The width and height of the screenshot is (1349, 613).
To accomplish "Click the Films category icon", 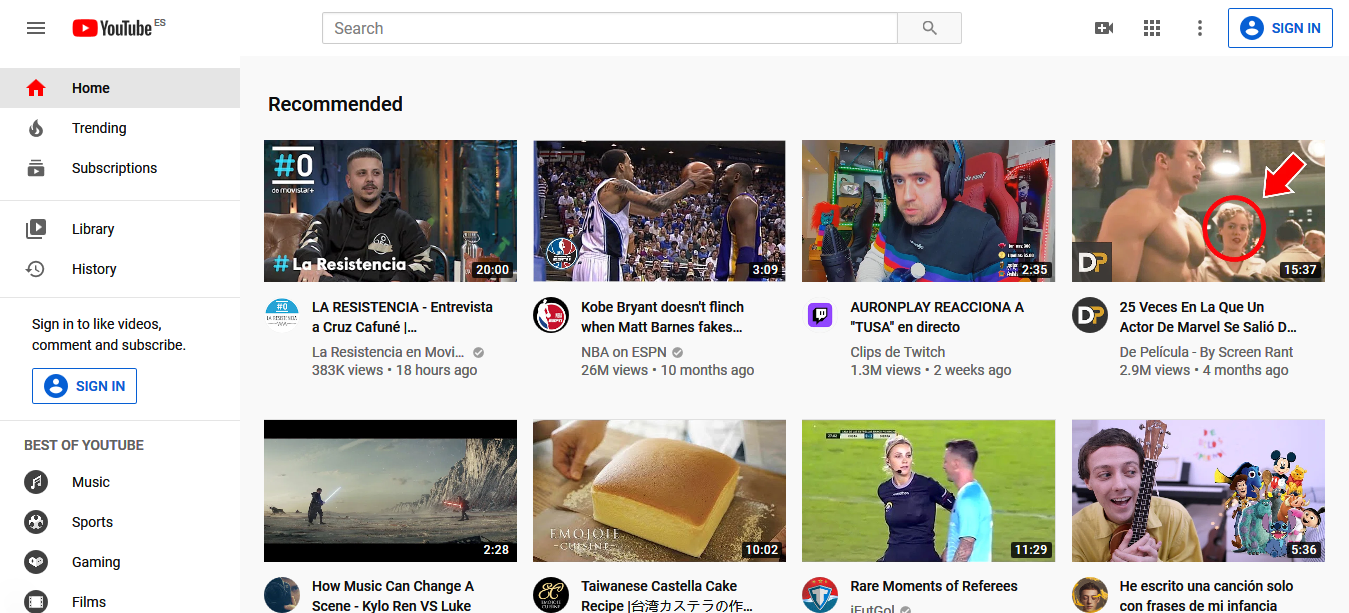I will [x=36, y=602].
